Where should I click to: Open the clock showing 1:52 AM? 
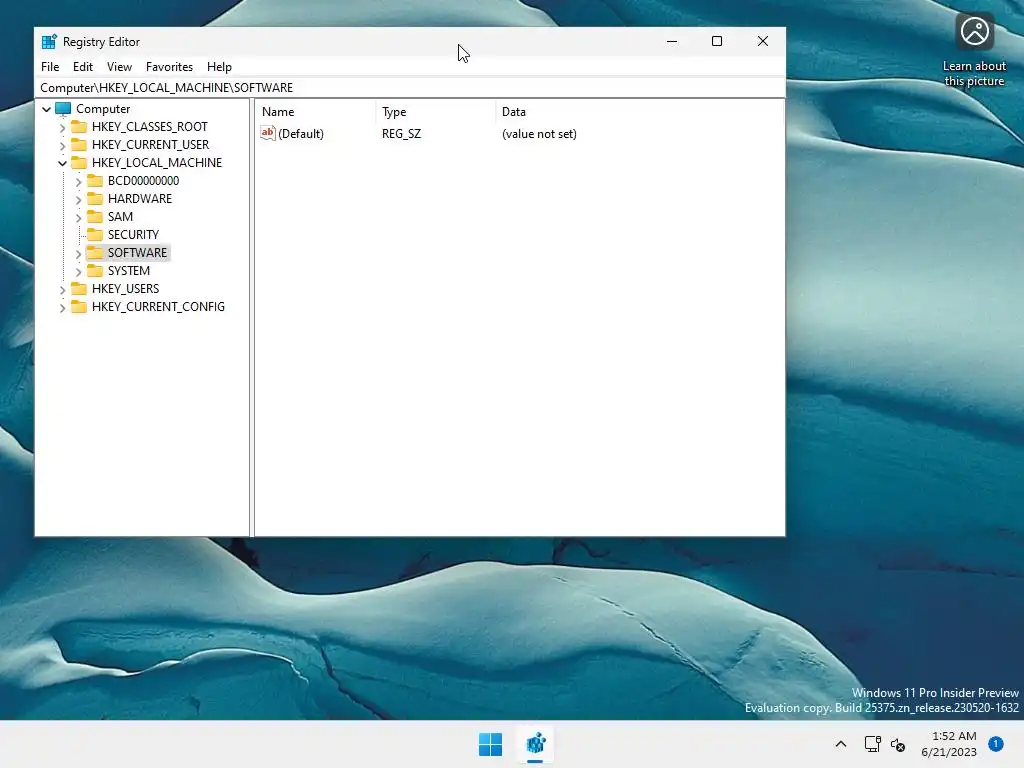click(949, 744)
